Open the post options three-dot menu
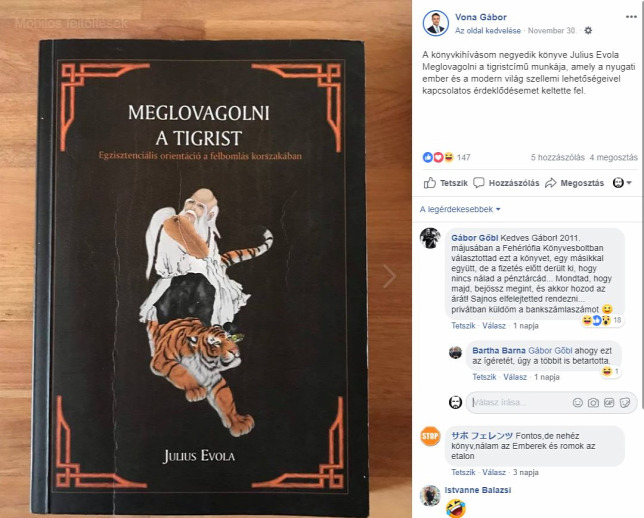The image size is (644, 518). pyautogui.click(x=631, y=17)
